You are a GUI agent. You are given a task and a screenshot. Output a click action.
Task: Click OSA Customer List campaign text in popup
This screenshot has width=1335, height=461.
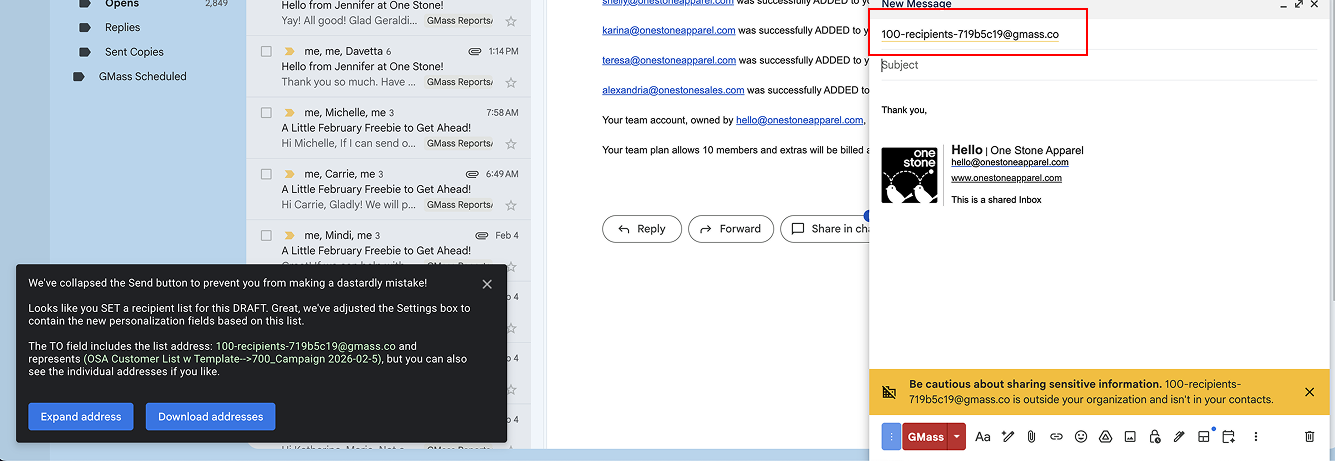[x=235, y=359]
